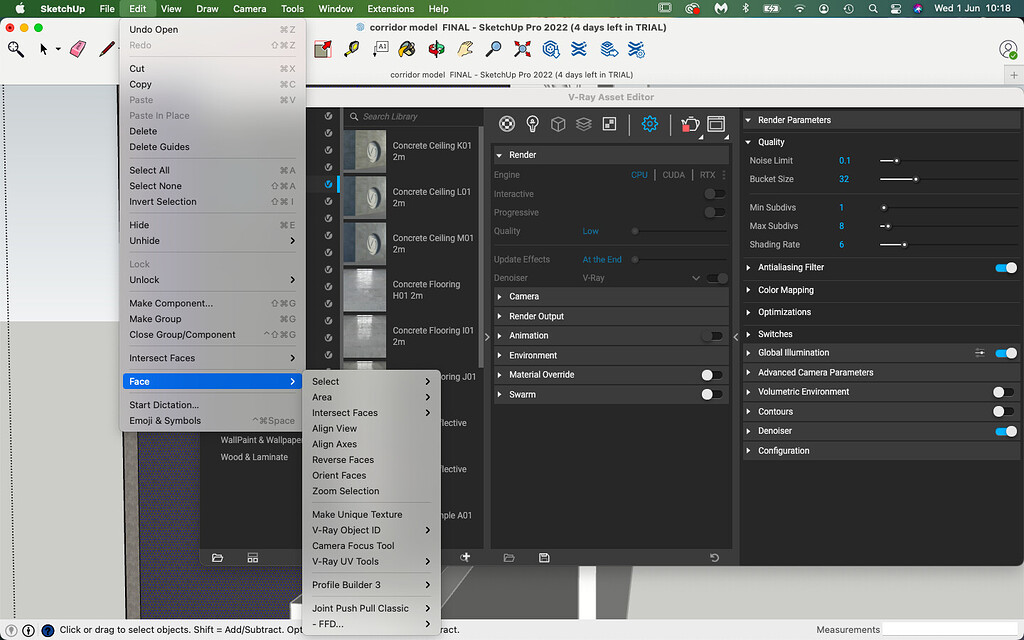Open the V-Ray Materials panel

(507, 123)
